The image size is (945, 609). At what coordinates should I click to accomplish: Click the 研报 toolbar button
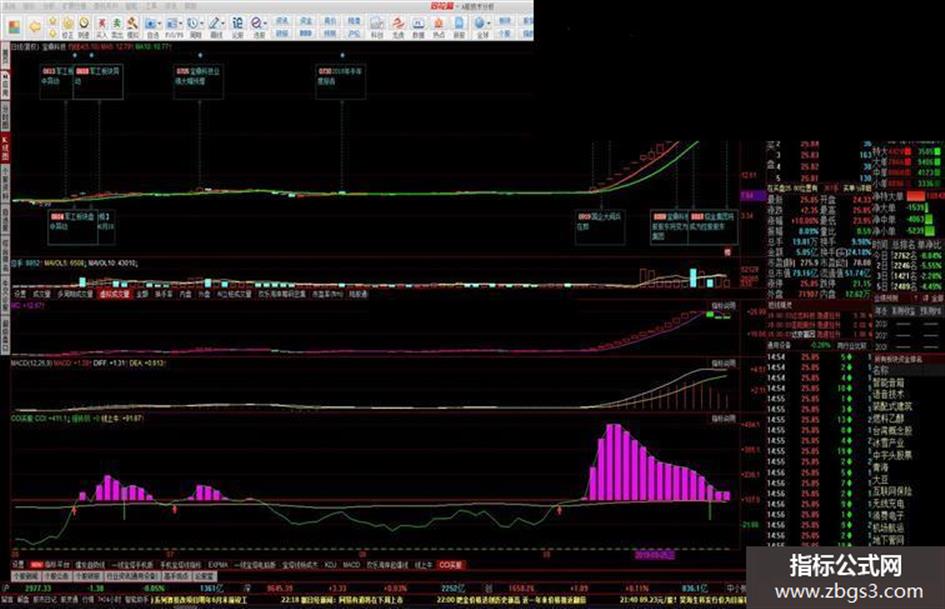coord(282,34)
